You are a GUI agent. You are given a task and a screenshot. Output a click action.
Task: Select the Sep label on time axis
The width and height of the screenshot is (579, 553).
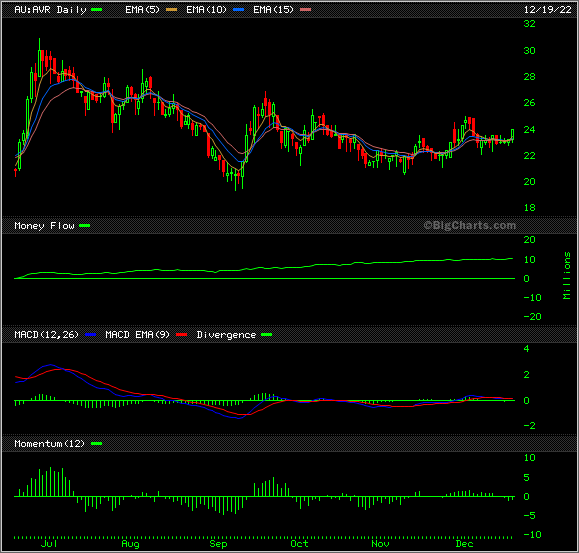coord(218,544)
